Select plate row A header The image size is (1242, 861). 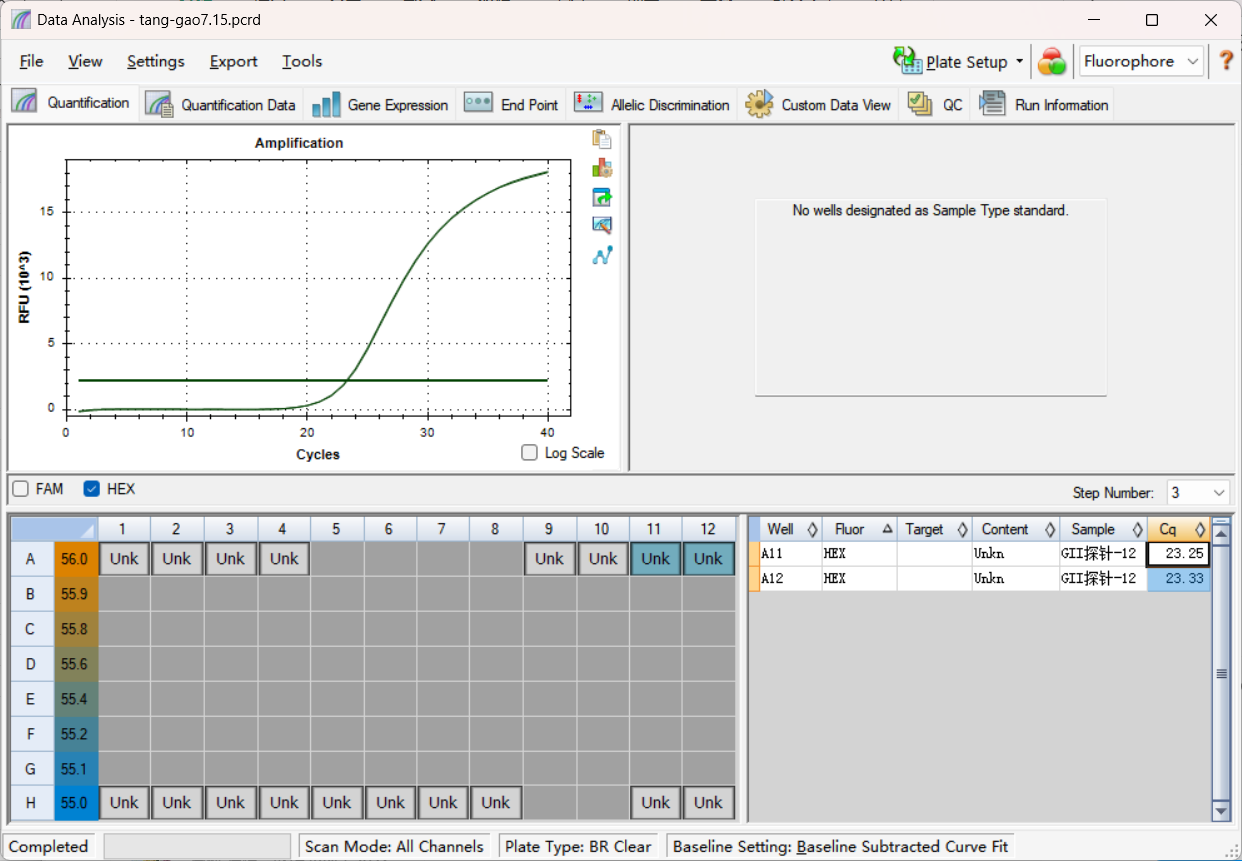tap(30, 558)
